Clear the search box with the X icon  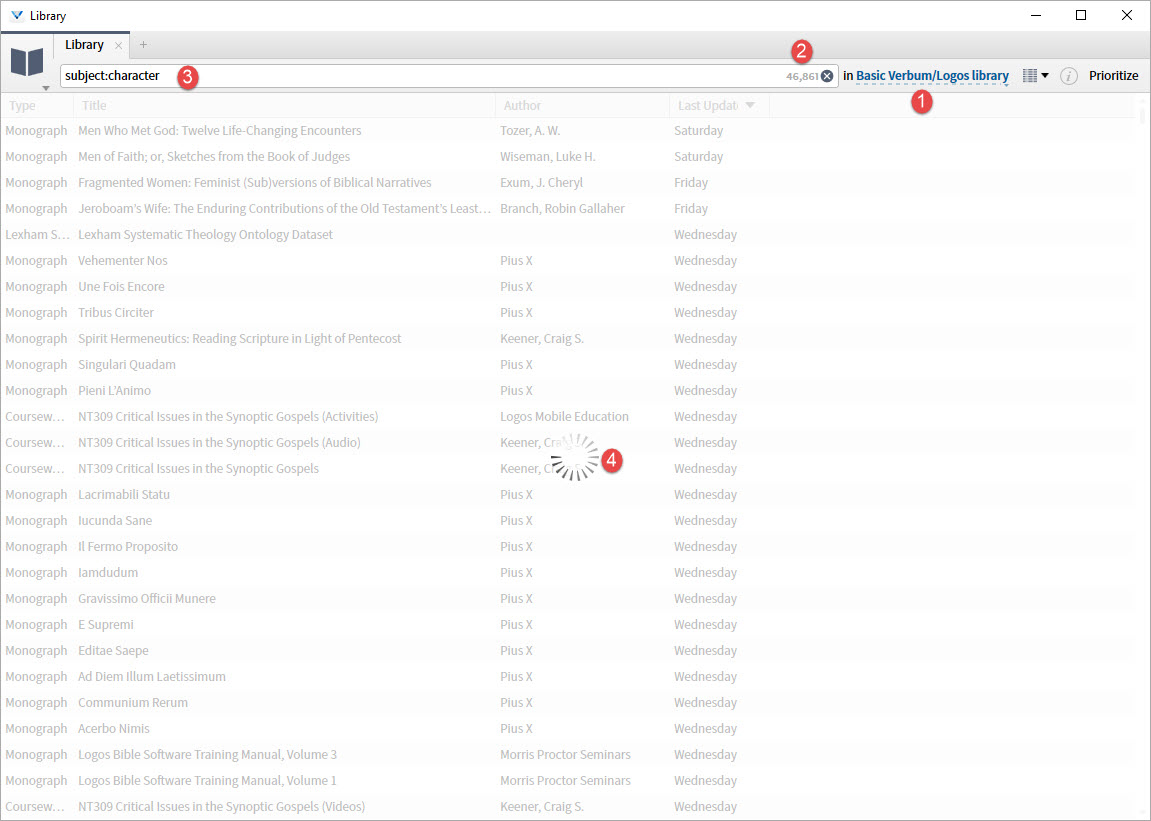tap(827, 76)
